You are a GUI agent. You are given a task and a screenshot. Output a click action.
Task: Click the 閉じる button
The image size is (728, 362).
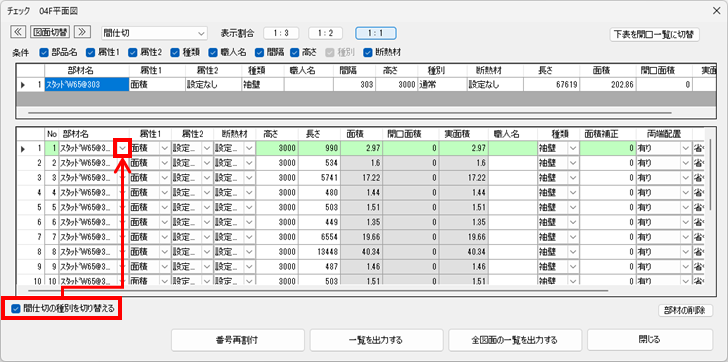click(650, 340)
